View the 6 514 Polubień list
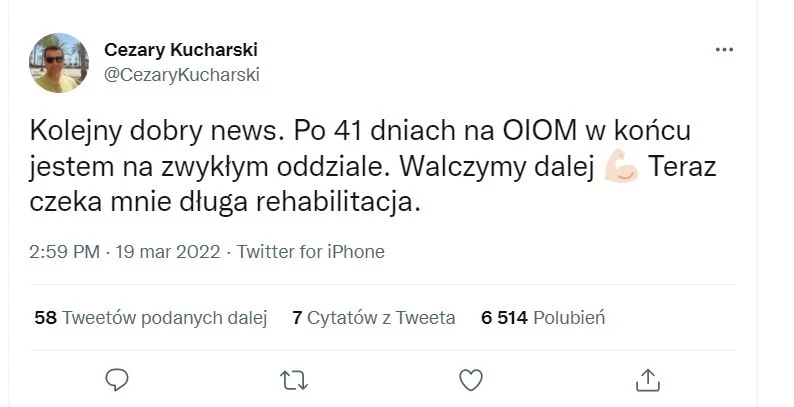Viewport: 794px width, 407px height. coord(543,318)
